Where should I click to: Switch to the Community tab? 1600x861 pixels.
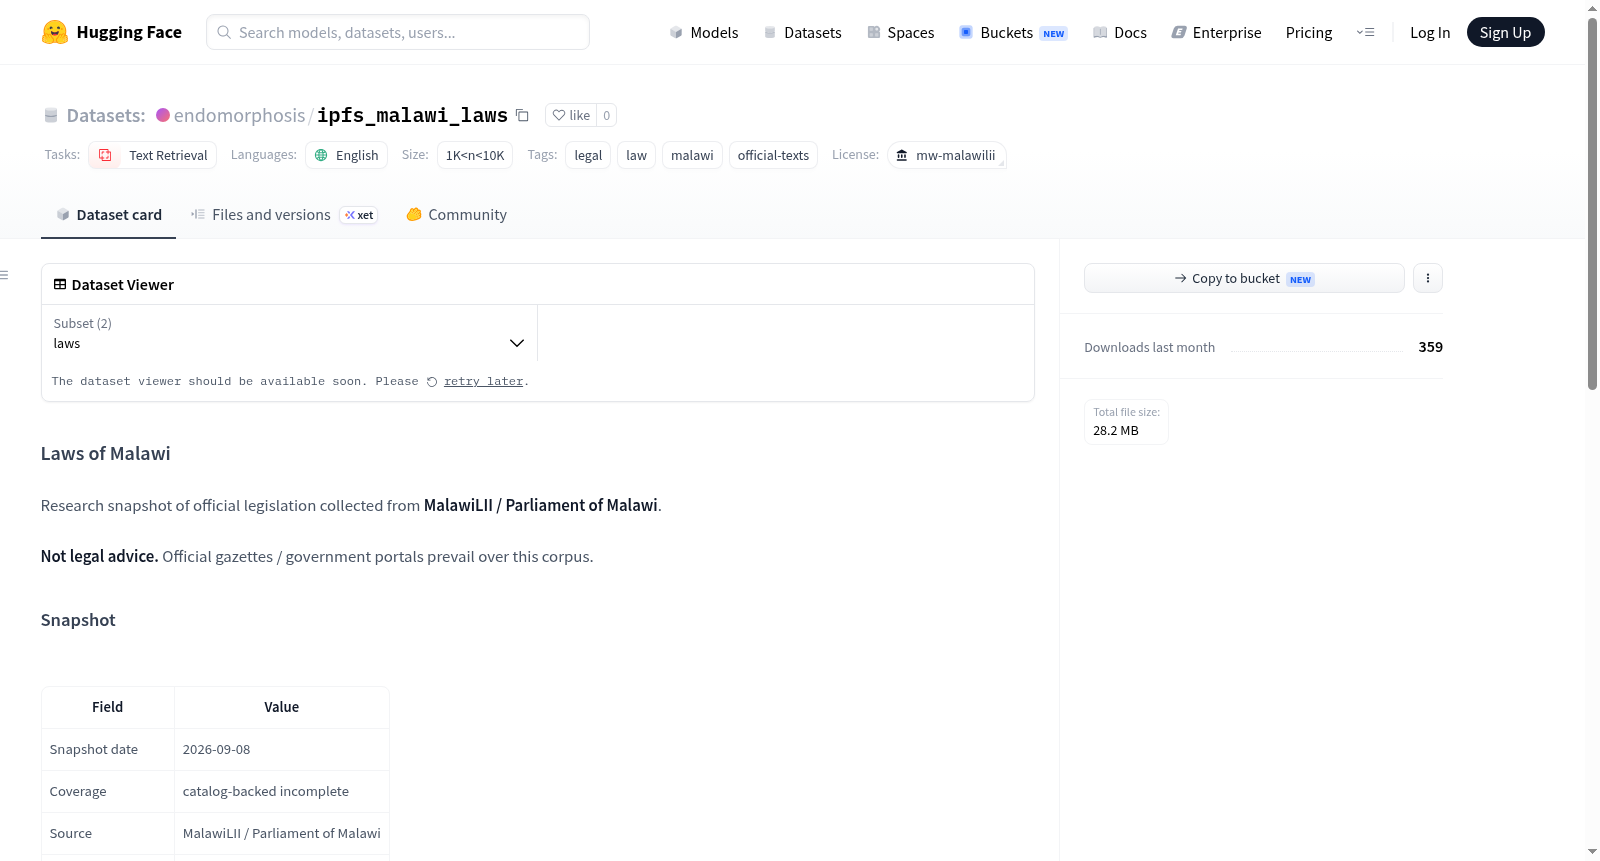pyautogui.click(x=456, y=215)
